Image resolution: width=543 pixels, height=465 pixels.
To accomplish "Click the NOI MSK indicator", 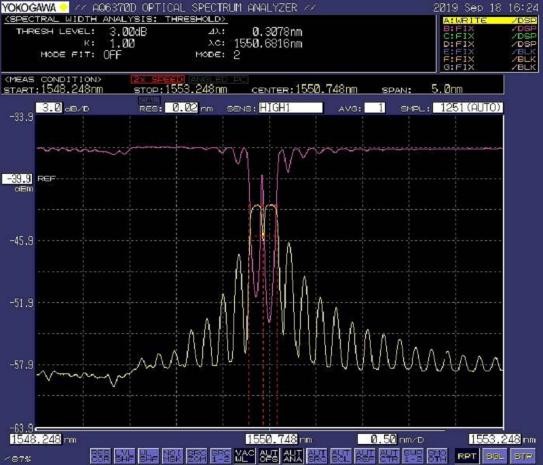I will [172, 456].
